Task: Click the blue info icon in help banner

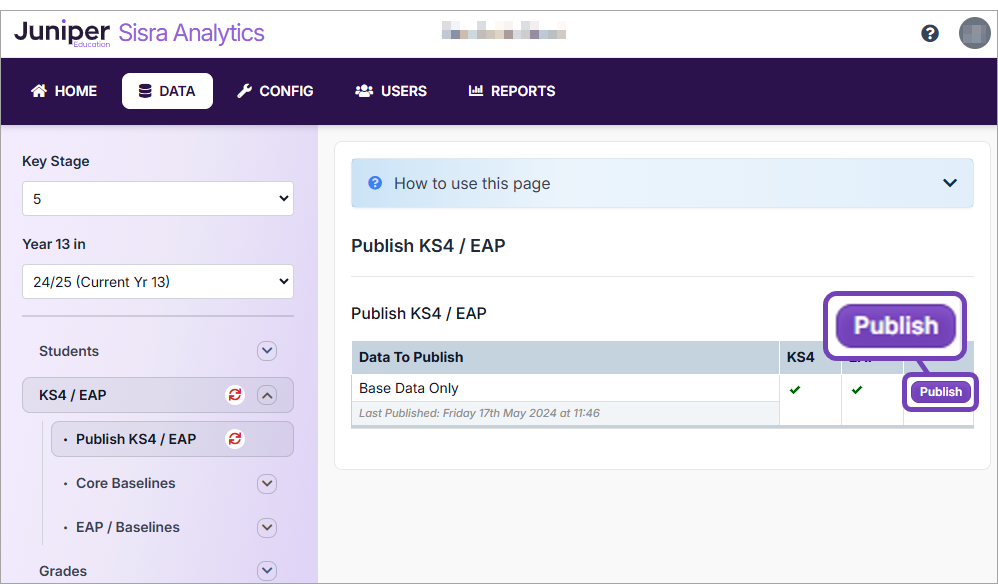Action: coord(375,183)
